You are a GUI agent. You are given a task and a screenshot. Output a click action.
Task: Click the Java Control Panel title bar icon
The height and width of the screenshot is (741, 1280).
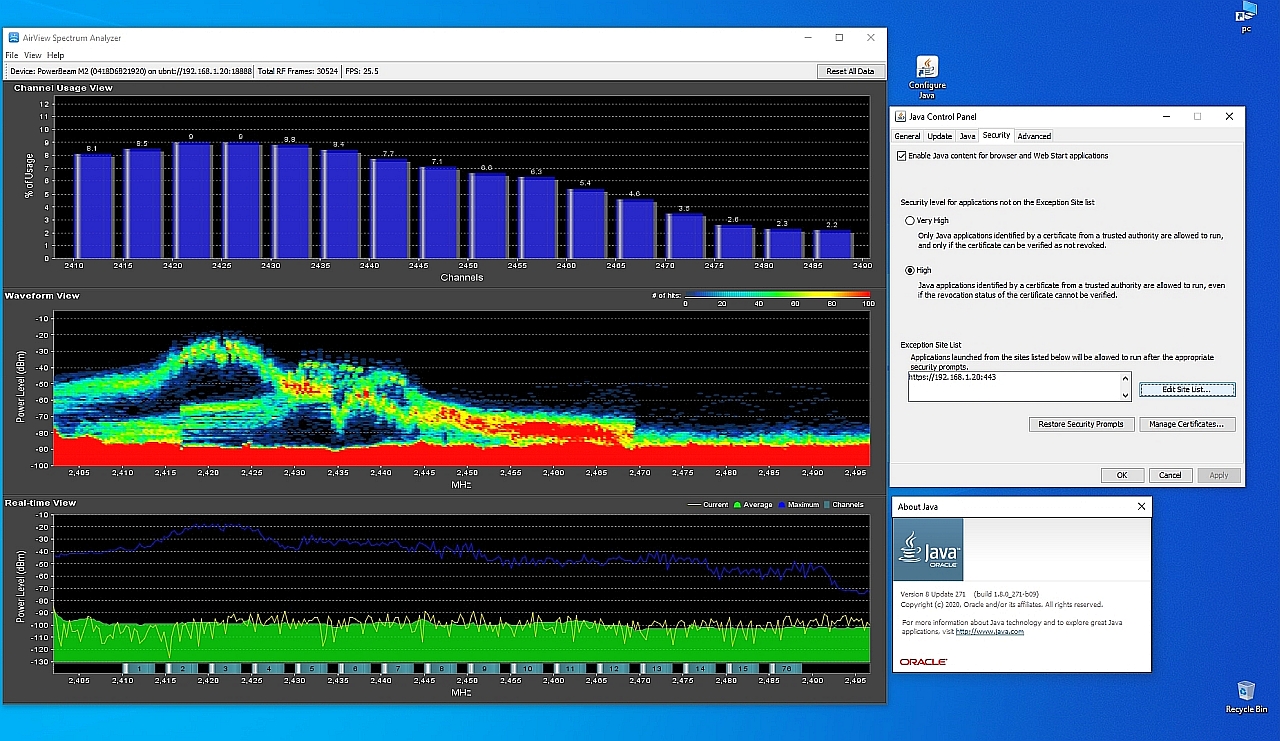900,116
